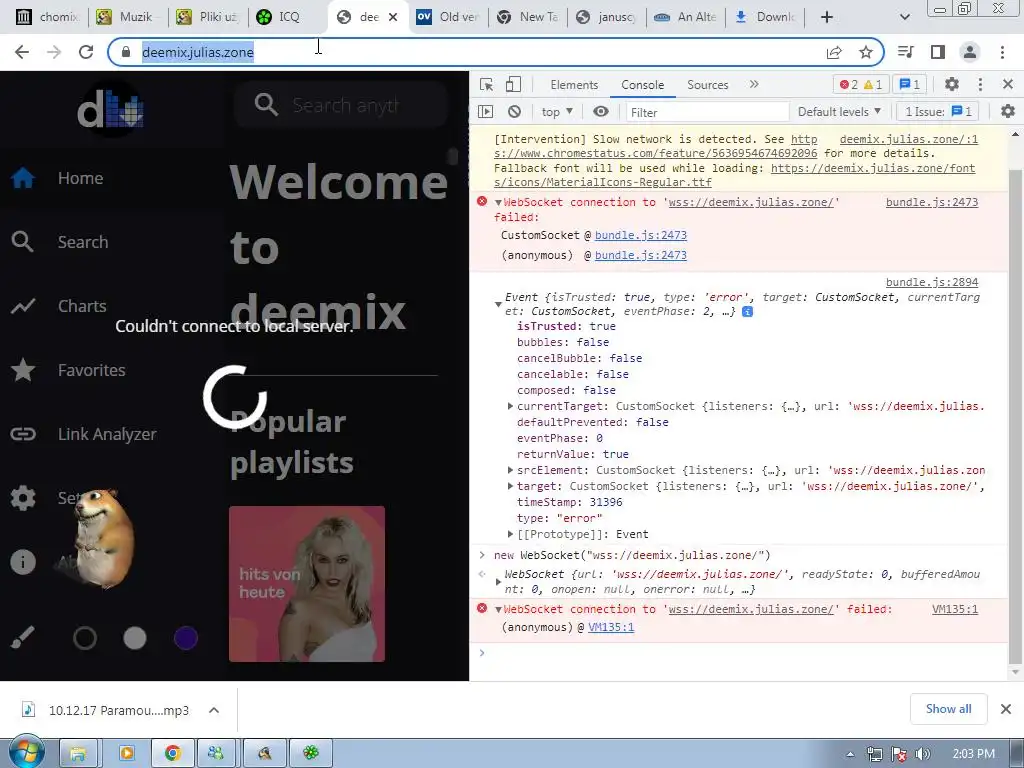
Task: Switch to Console tab
Action: point(643,85)
